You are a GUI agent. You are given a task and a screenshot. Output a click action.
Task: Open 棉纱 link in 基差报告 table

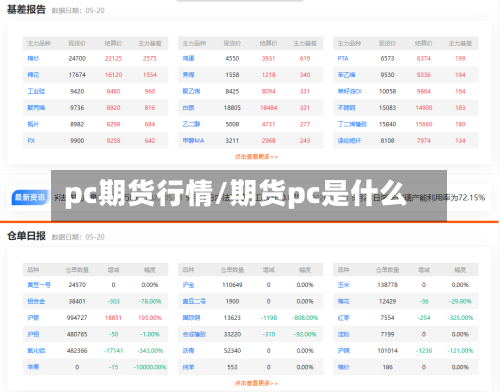[33, 58]
